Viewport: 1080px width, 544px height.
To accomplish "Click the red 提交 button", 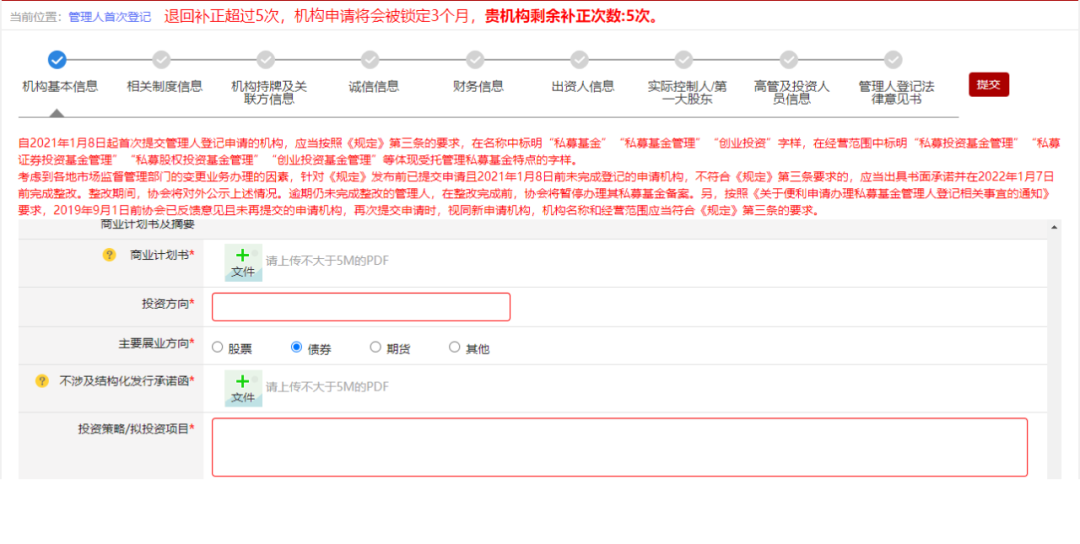I will (x=988, y=85).
